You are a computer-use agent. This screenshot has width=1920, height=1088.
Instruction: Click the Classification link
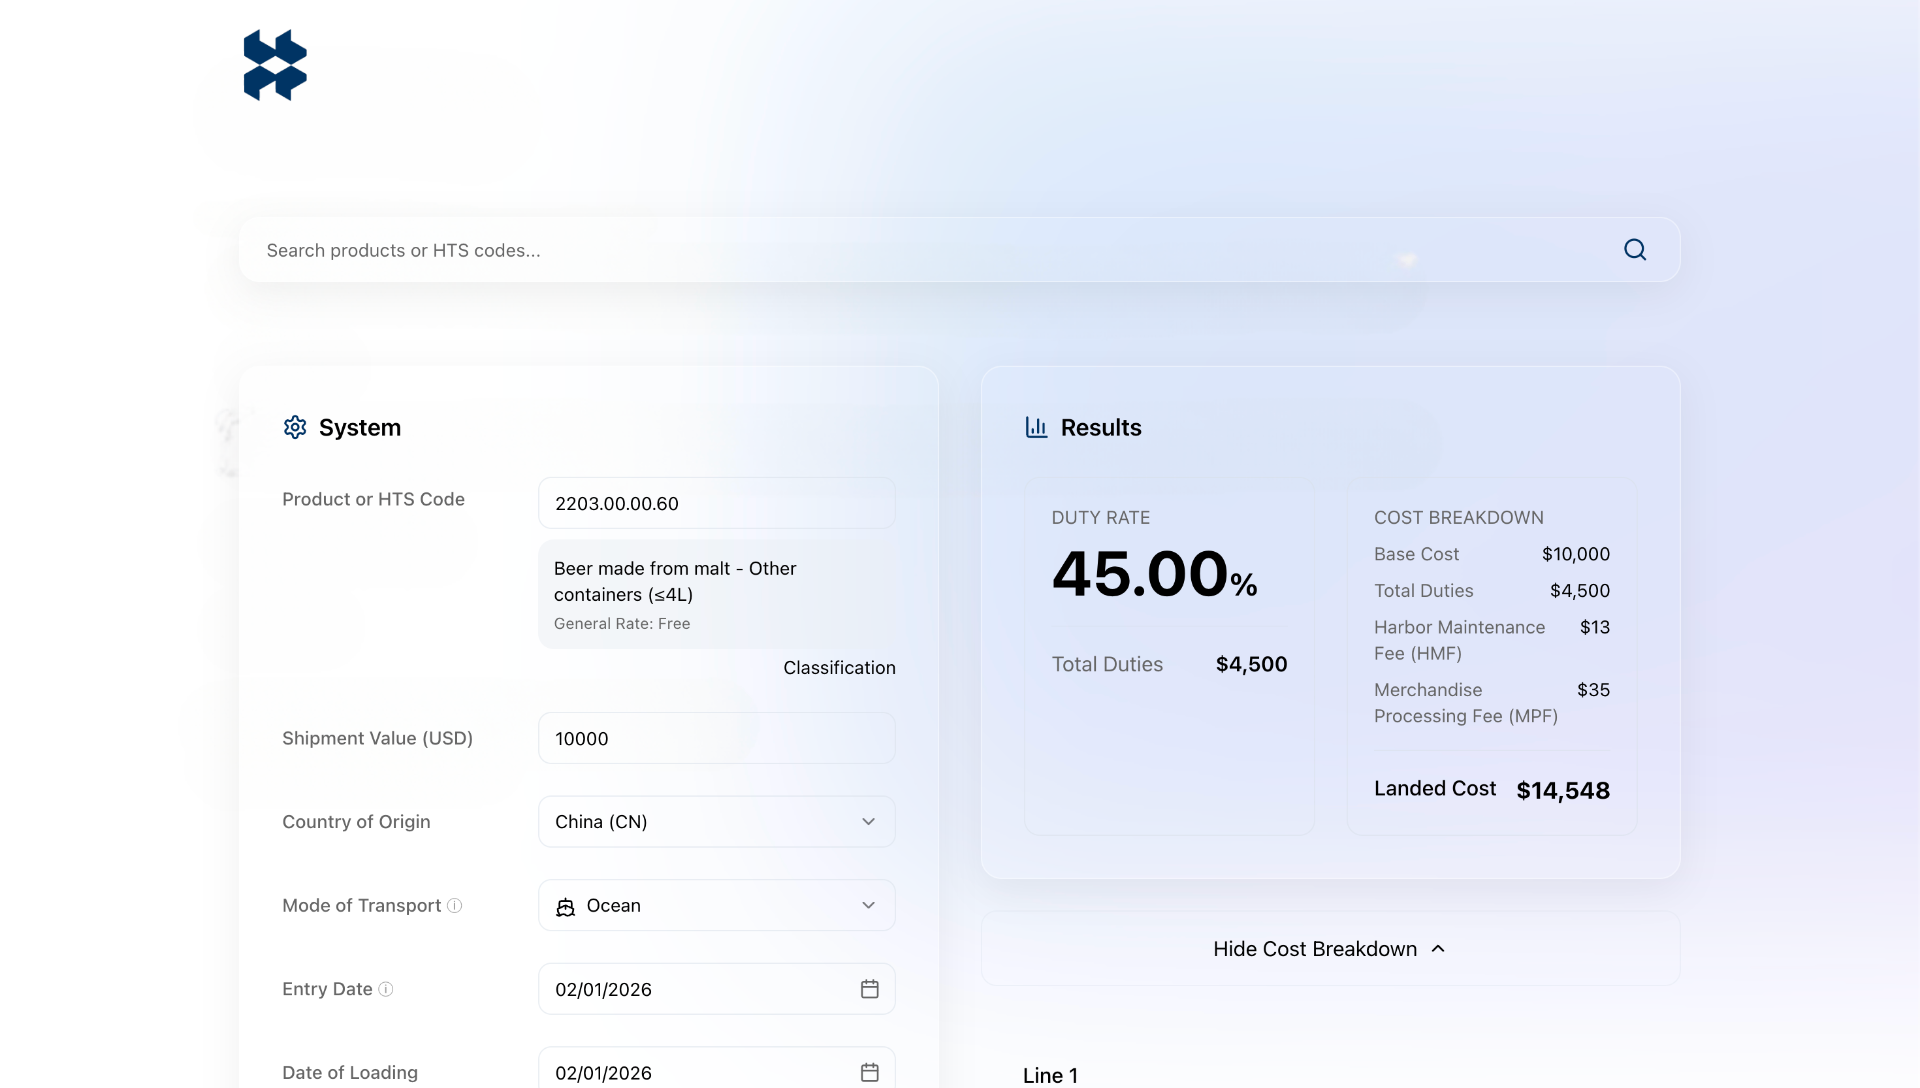[839, 668]
